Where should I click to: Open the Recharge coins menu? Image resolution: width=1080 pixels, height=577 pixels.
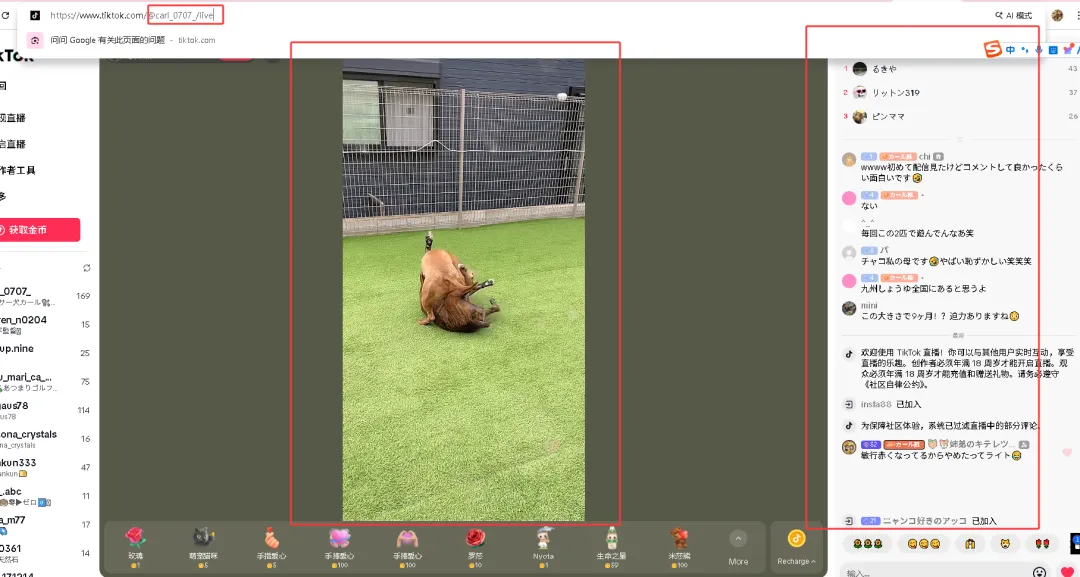tap(796, 547)
